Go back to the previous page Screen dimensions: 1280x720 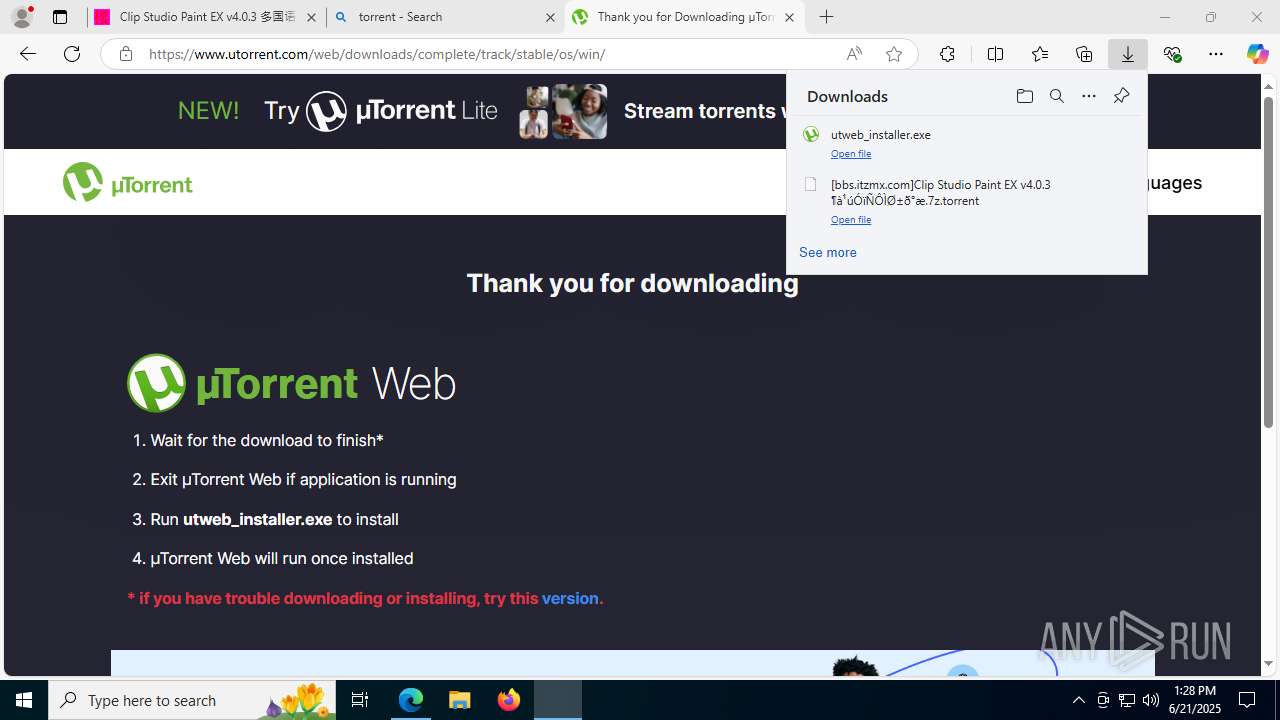tap(27, 54)
